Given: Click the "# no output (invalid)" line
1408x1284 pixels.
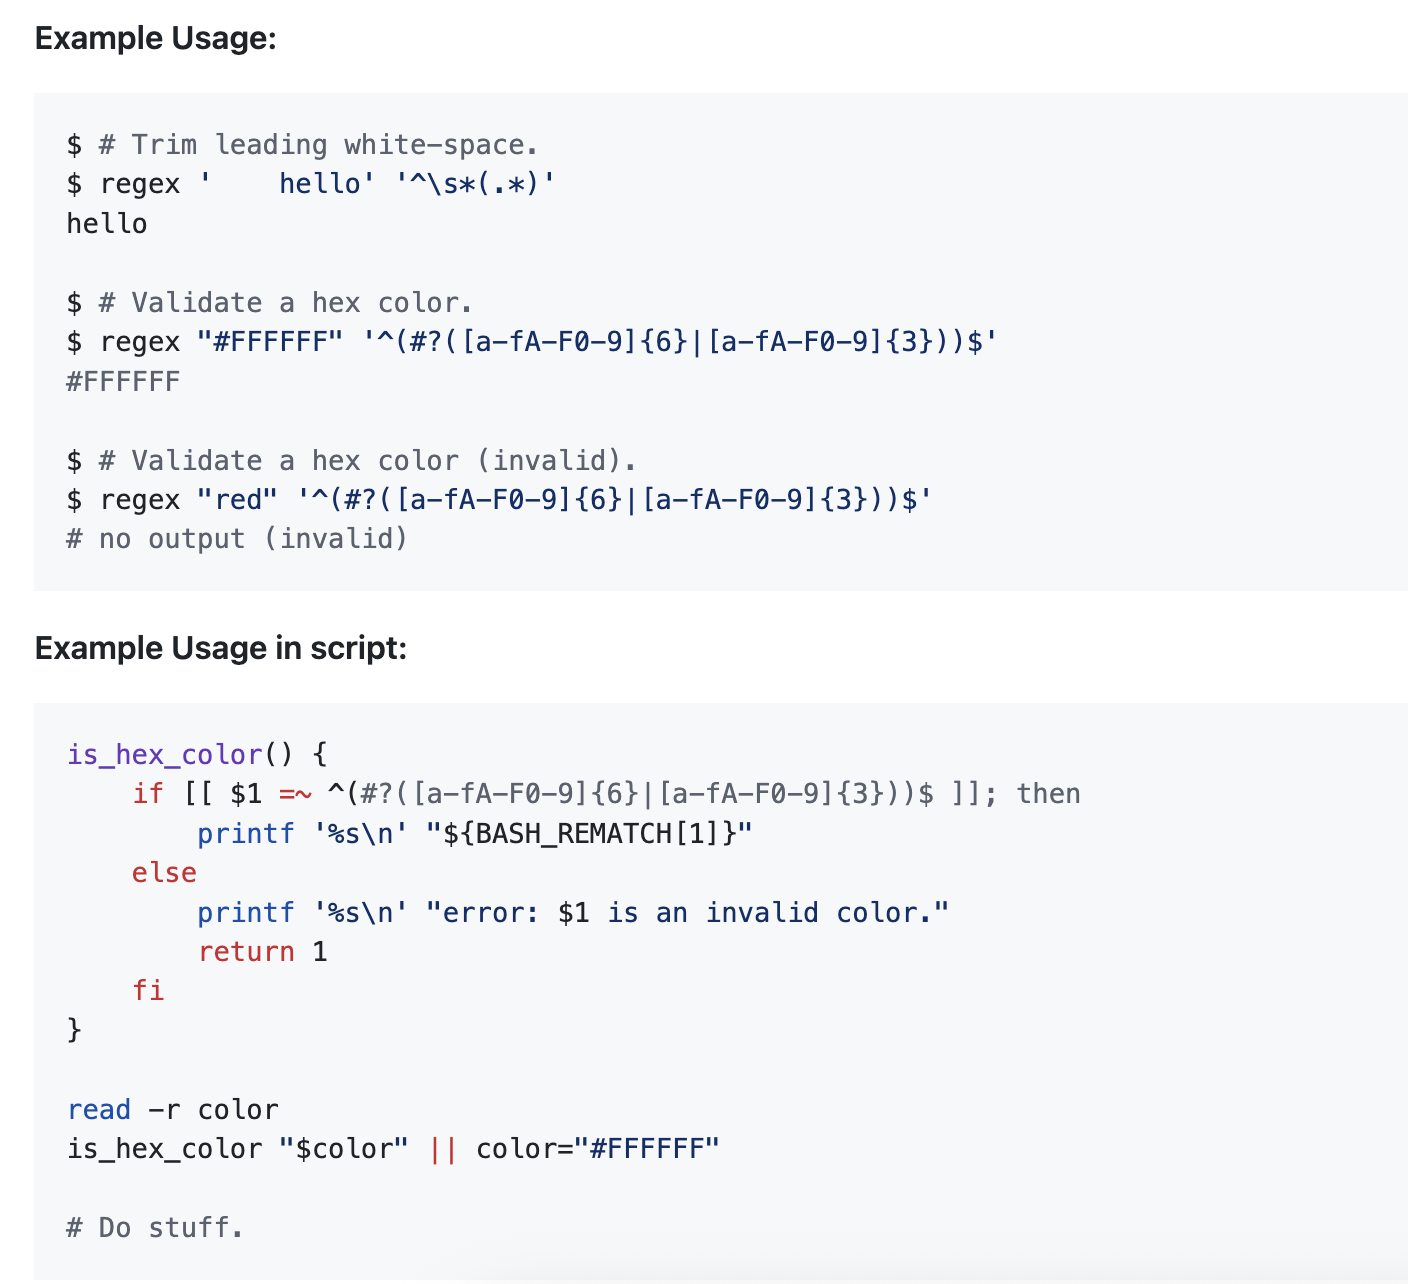Looking at the screenshot, I should (x=237, y=539).
